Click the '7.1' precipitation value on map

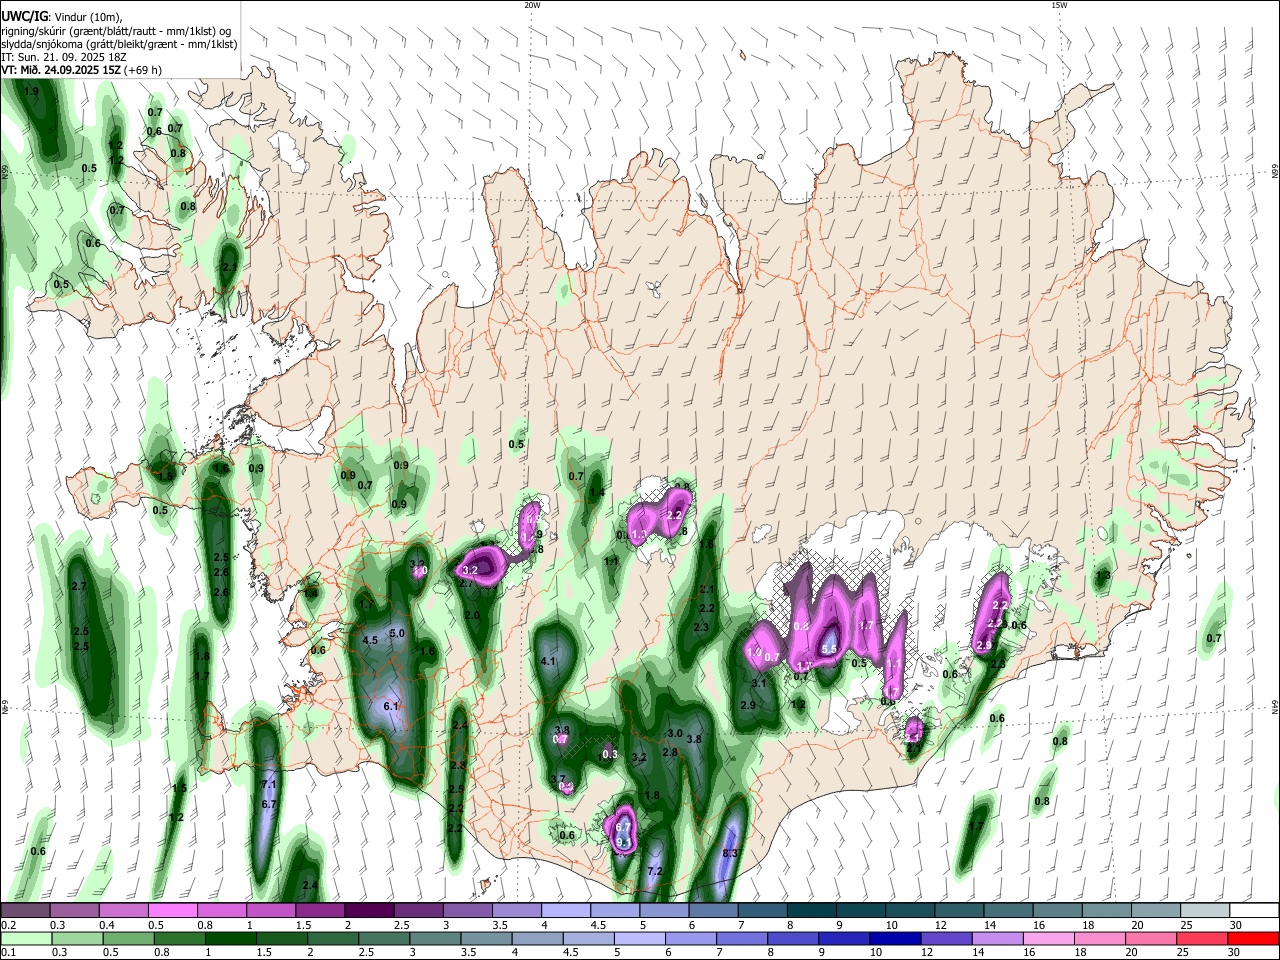(268, 784)
